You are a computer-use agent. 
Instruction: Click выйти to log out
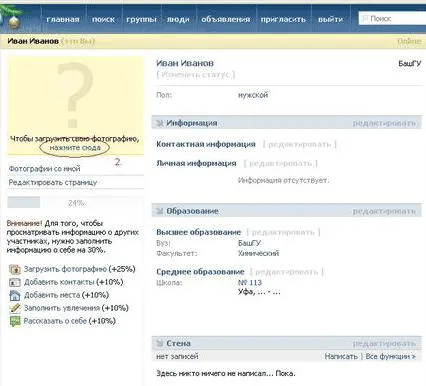(330, 19)
